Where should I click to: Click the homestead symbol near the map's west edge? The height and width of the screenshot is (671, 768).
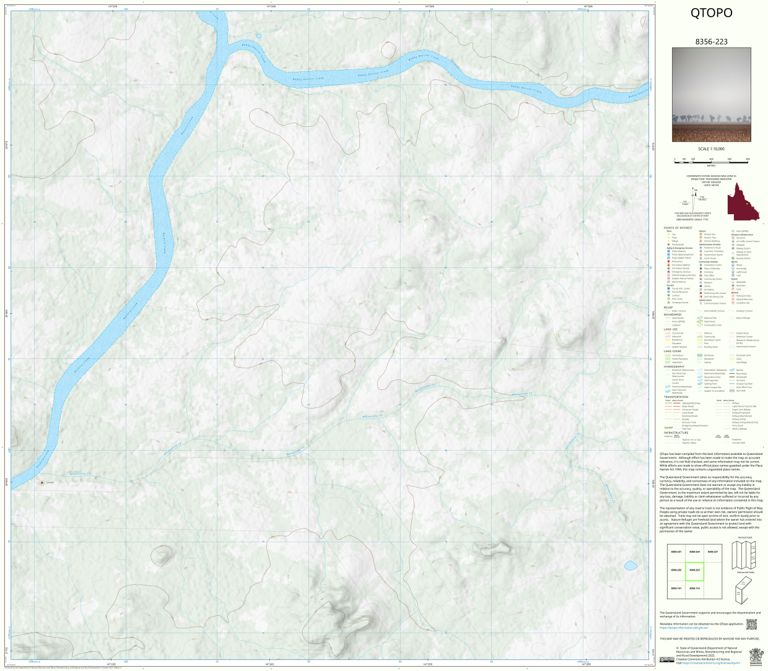(x=42, y=482)
